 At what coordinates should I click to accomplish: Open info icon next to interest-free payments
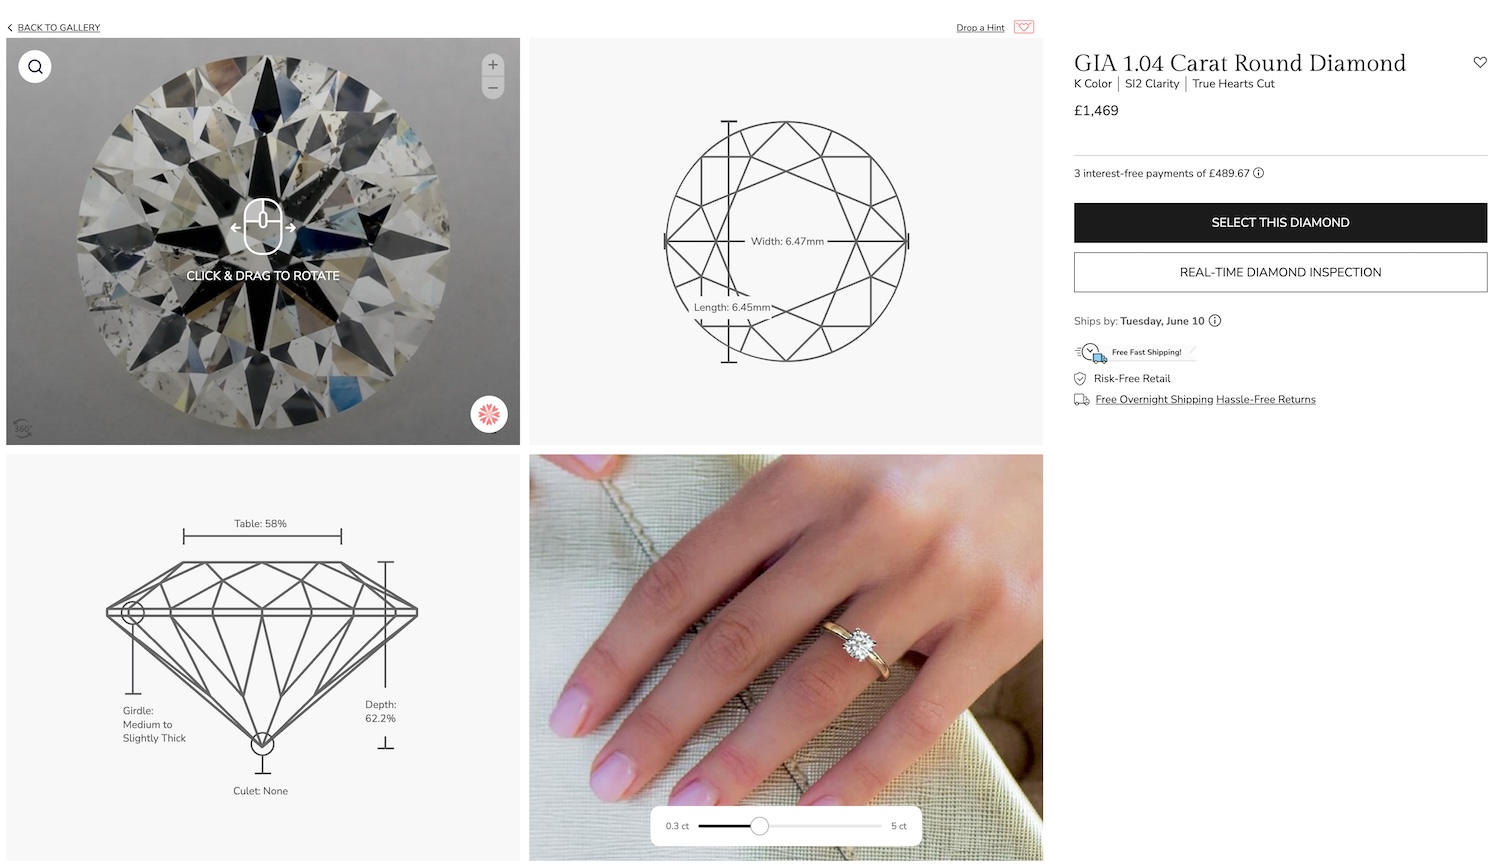click(x=1259, y=173)
